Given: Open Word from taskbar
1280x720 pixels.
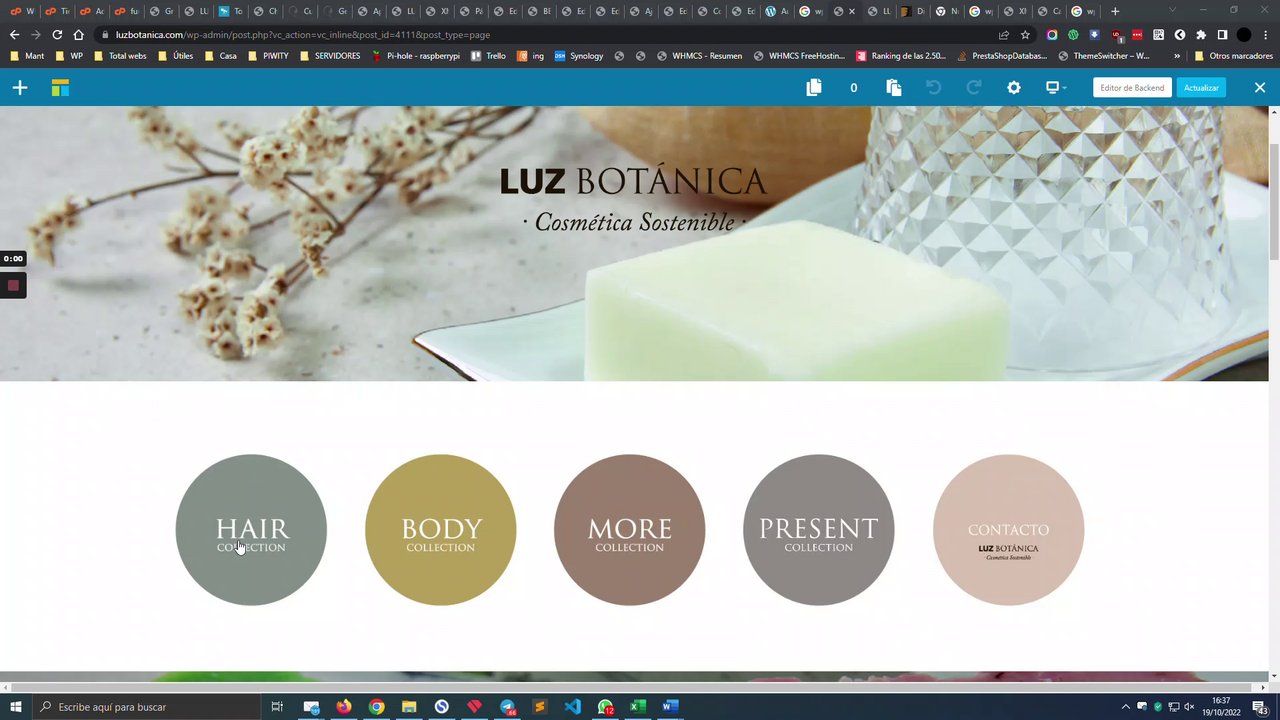Looking at the screenshot, I should pos(670,707).
